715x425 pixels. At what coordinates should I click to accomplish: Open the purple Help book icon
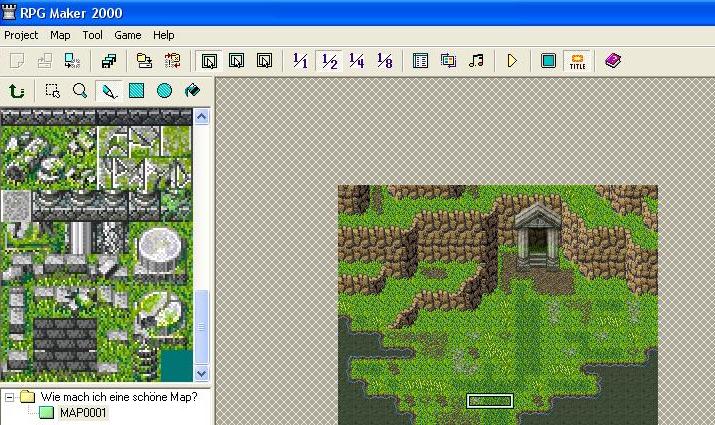pos(613,61)
